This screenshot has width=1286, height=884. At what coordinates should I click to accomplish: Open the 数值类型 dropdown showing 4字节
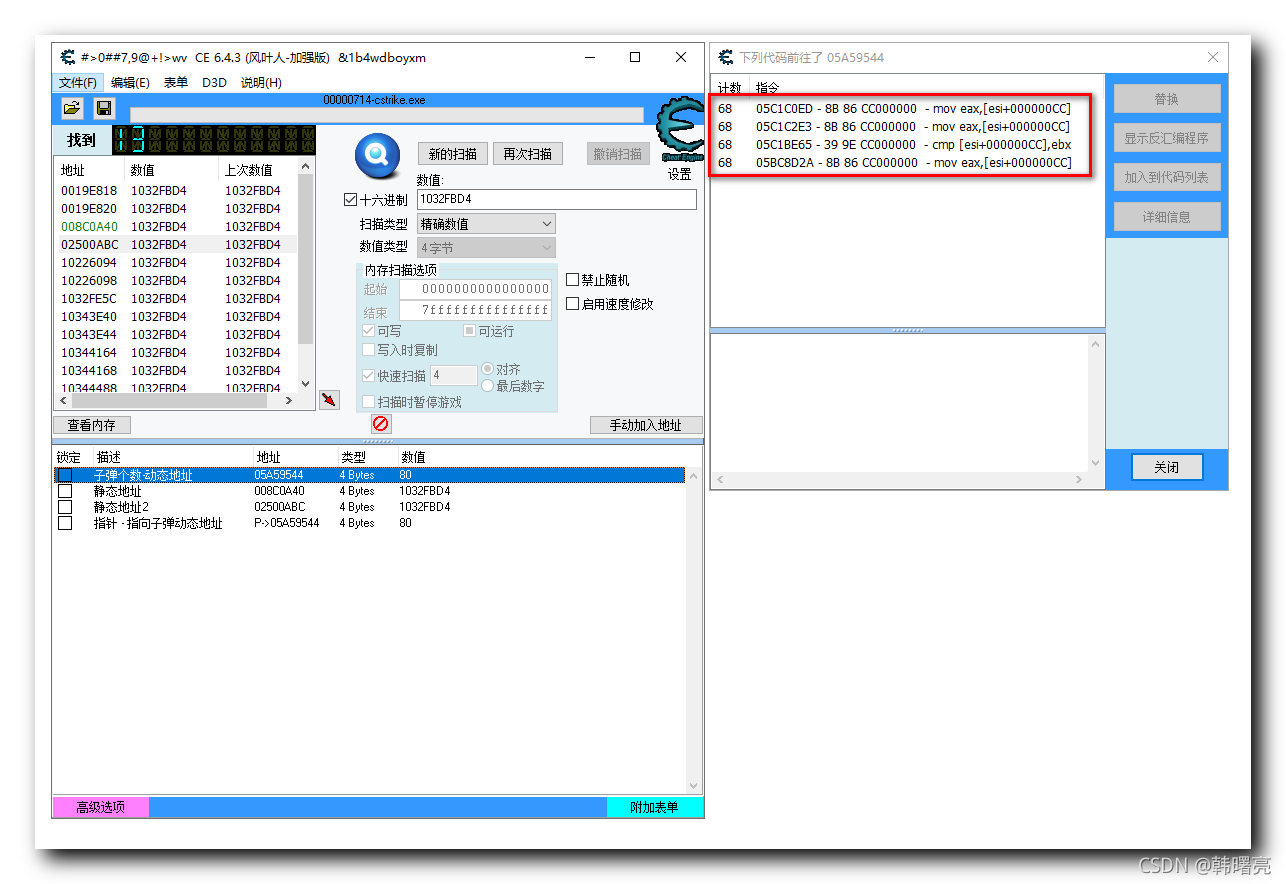pos(486,248)
